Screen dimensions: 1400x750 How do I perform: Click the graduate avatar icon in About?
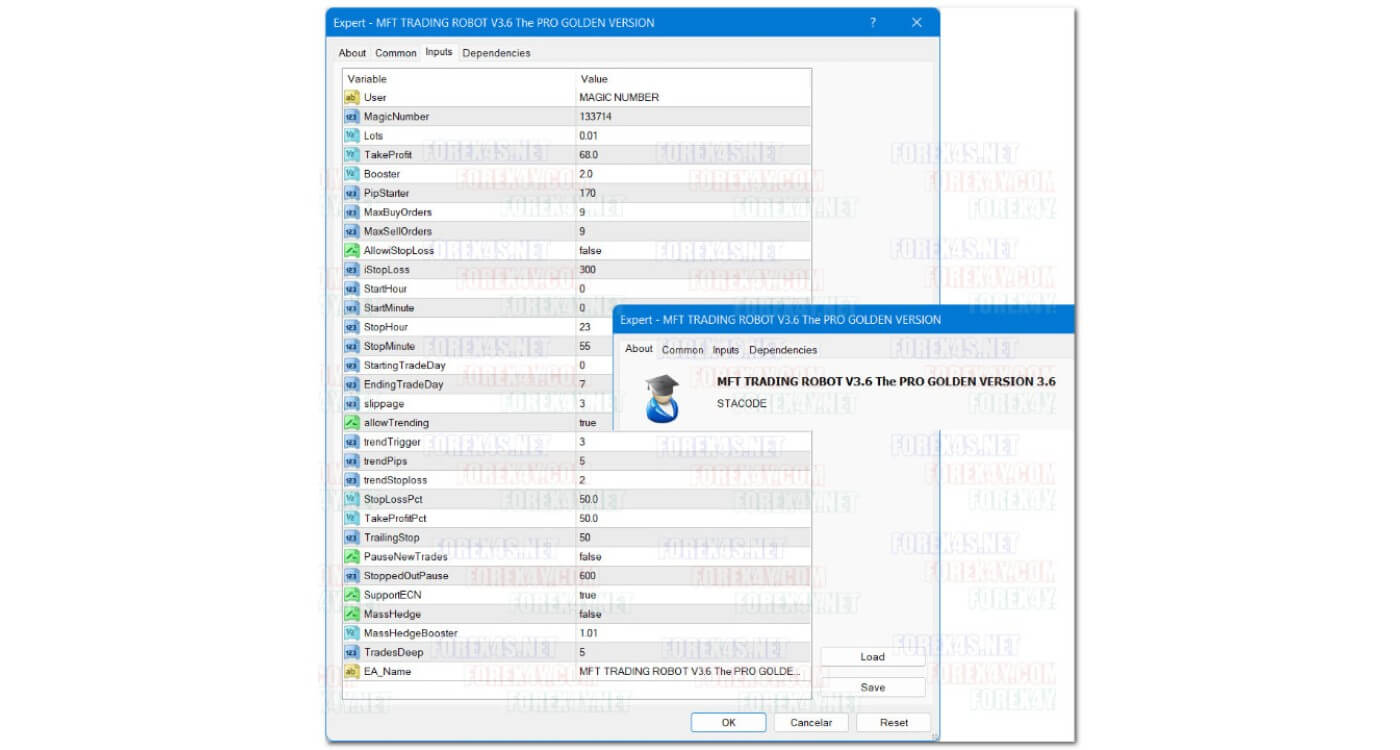662,398
